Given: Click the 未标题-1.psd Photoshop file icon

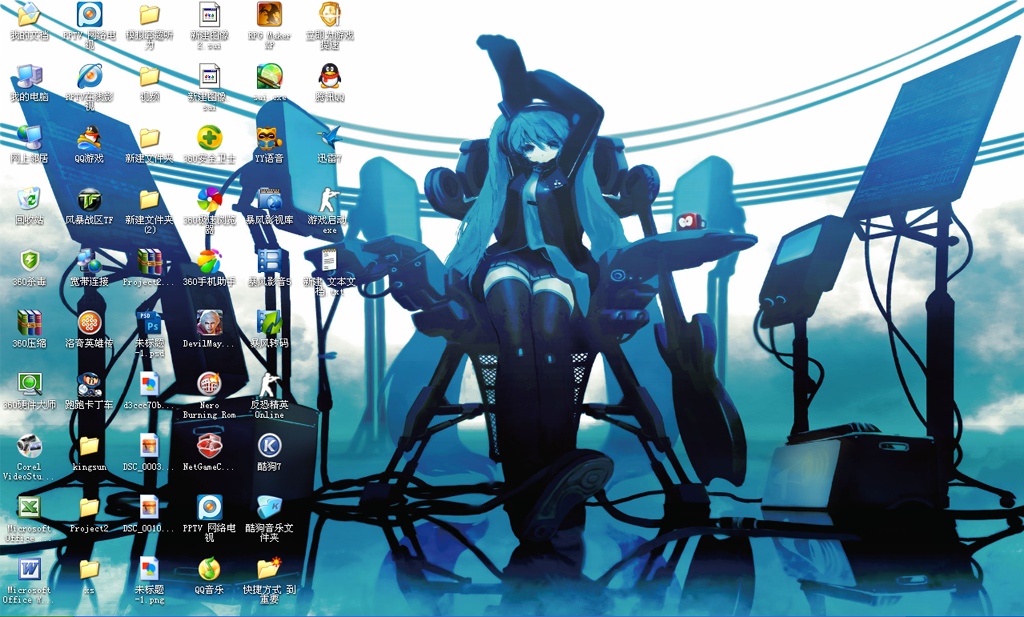Looking at the screenshot, I should [x=150, y=322].
